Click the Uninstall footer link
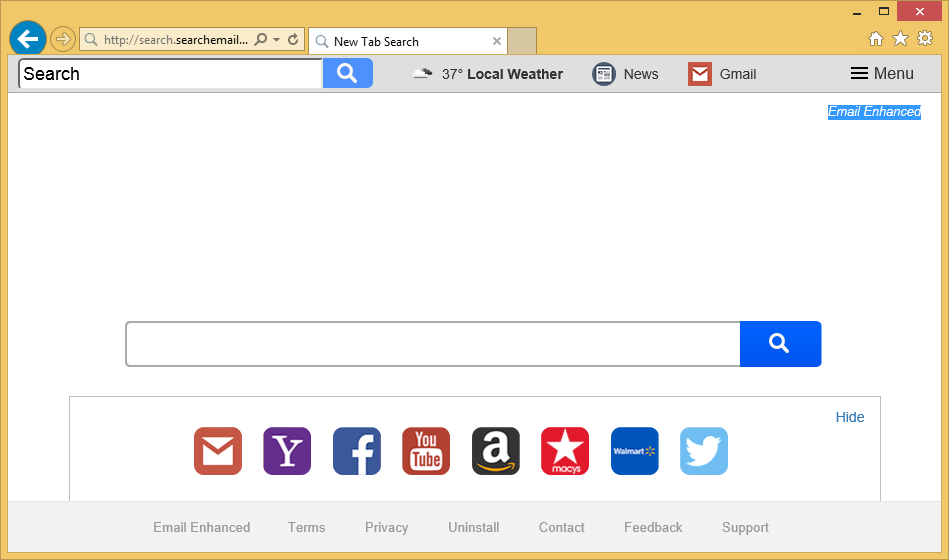 474,527
